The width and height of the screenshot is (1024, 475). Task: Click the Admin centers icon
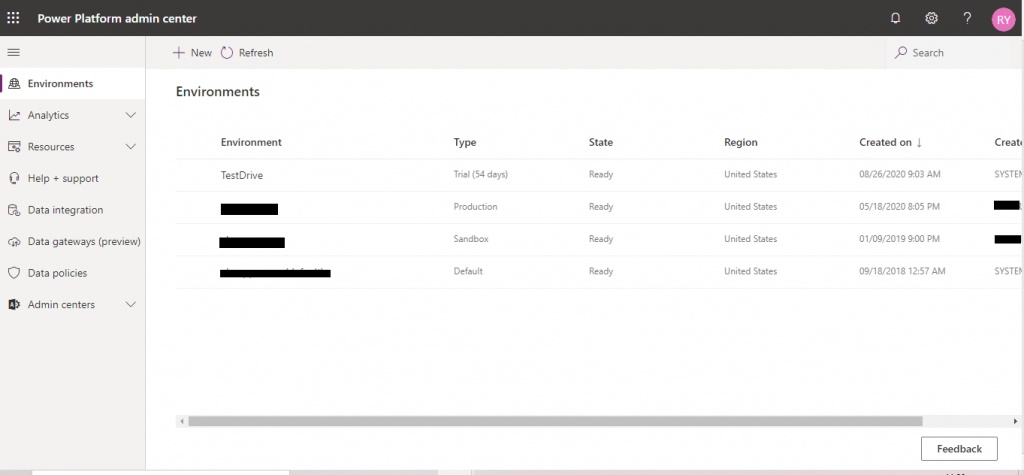click(14, 304)
